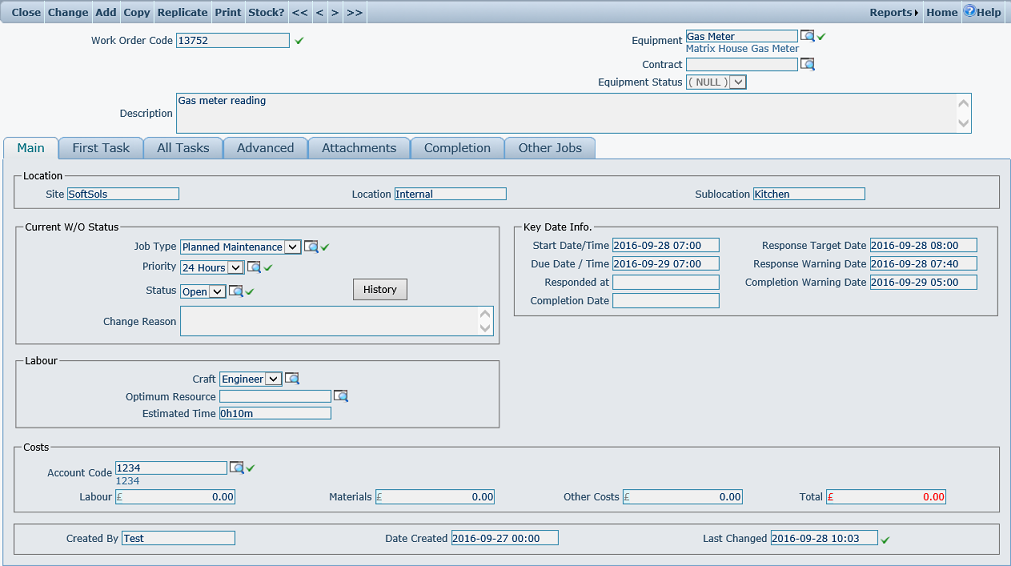Click the Equipment lookup magnifier icon
The height and width of the screenshot is (566, 1011).
pos(807,36)
